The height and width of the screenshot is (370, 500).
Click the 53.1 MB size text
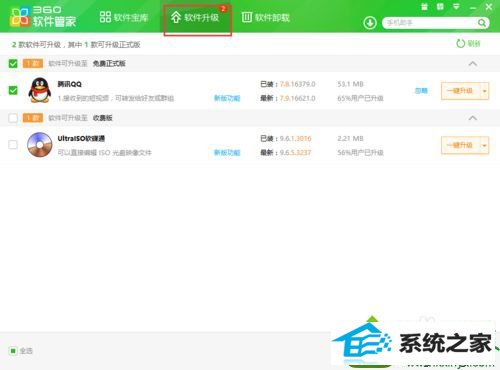click(x=350, y=84)
